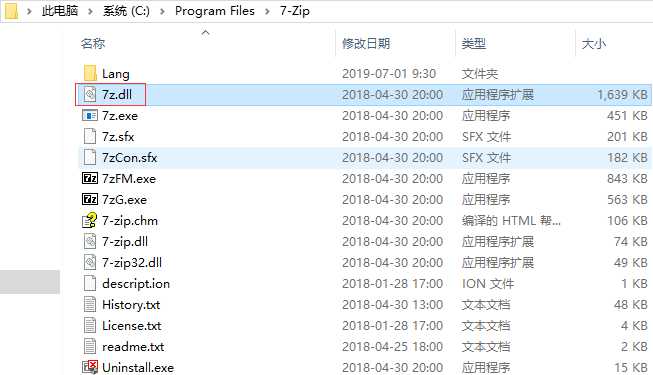Sort by the 大小 column header
653x375 pixels.
click(x=593, y=43)
